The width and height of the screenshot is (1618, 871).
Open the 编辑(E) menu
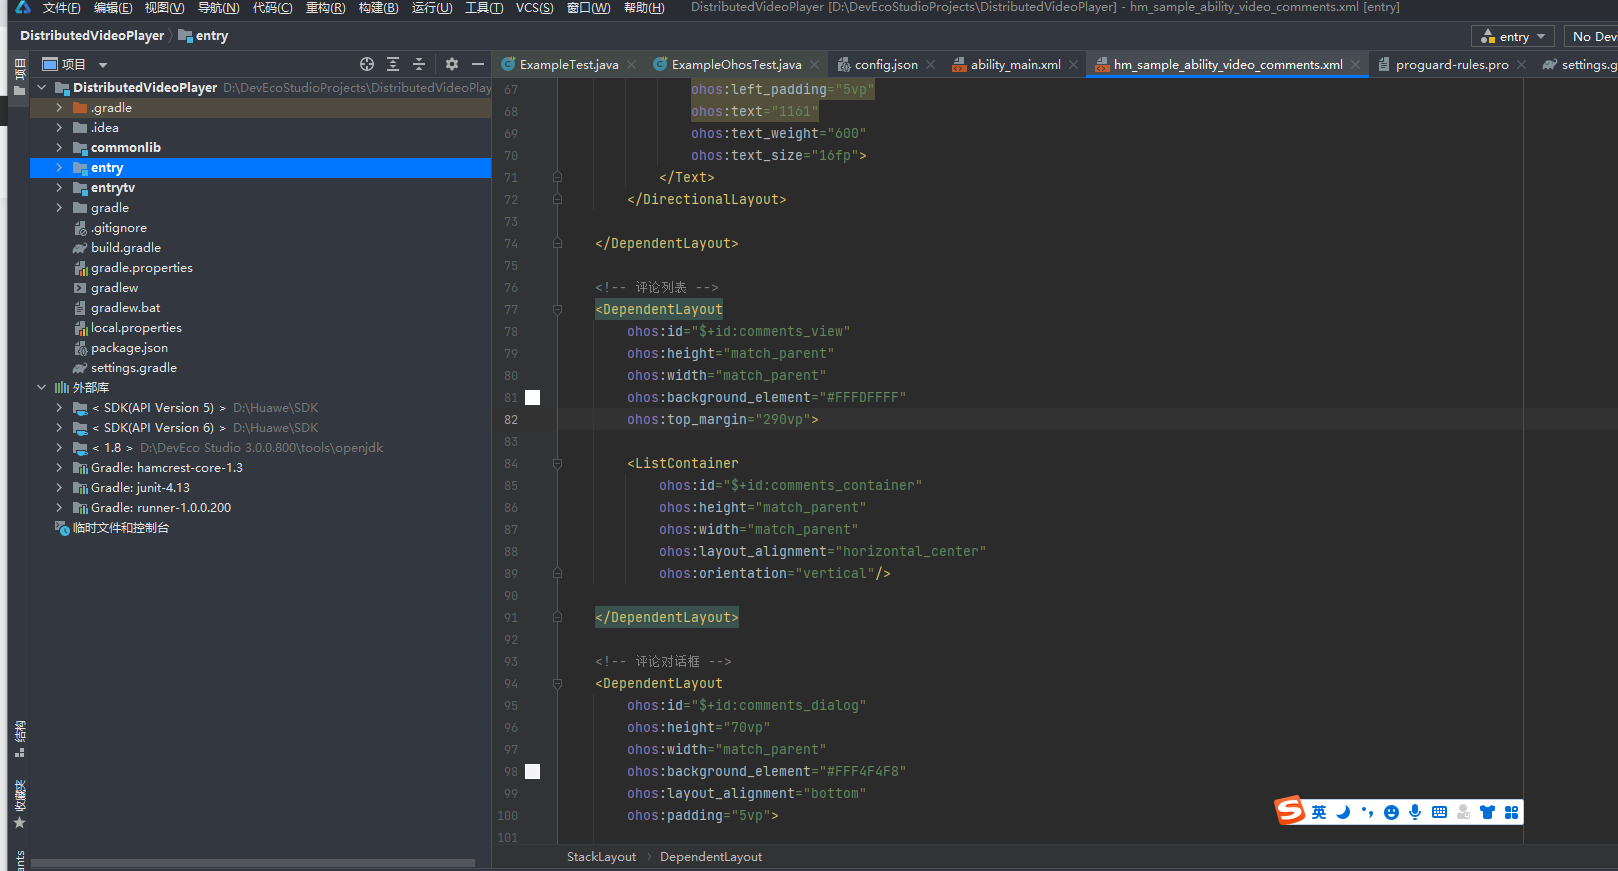coord(112,7)
